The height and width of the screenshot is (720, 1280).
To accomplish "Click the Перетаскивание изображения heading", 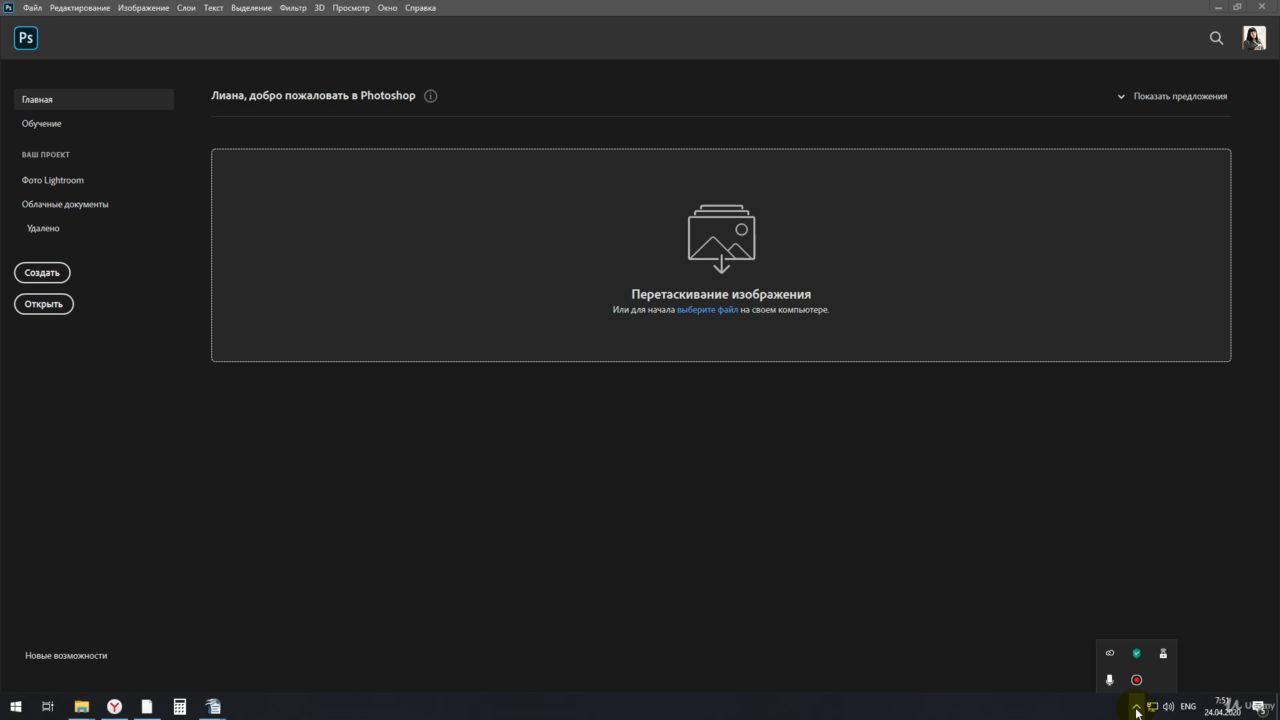I will tap(721, 294).
